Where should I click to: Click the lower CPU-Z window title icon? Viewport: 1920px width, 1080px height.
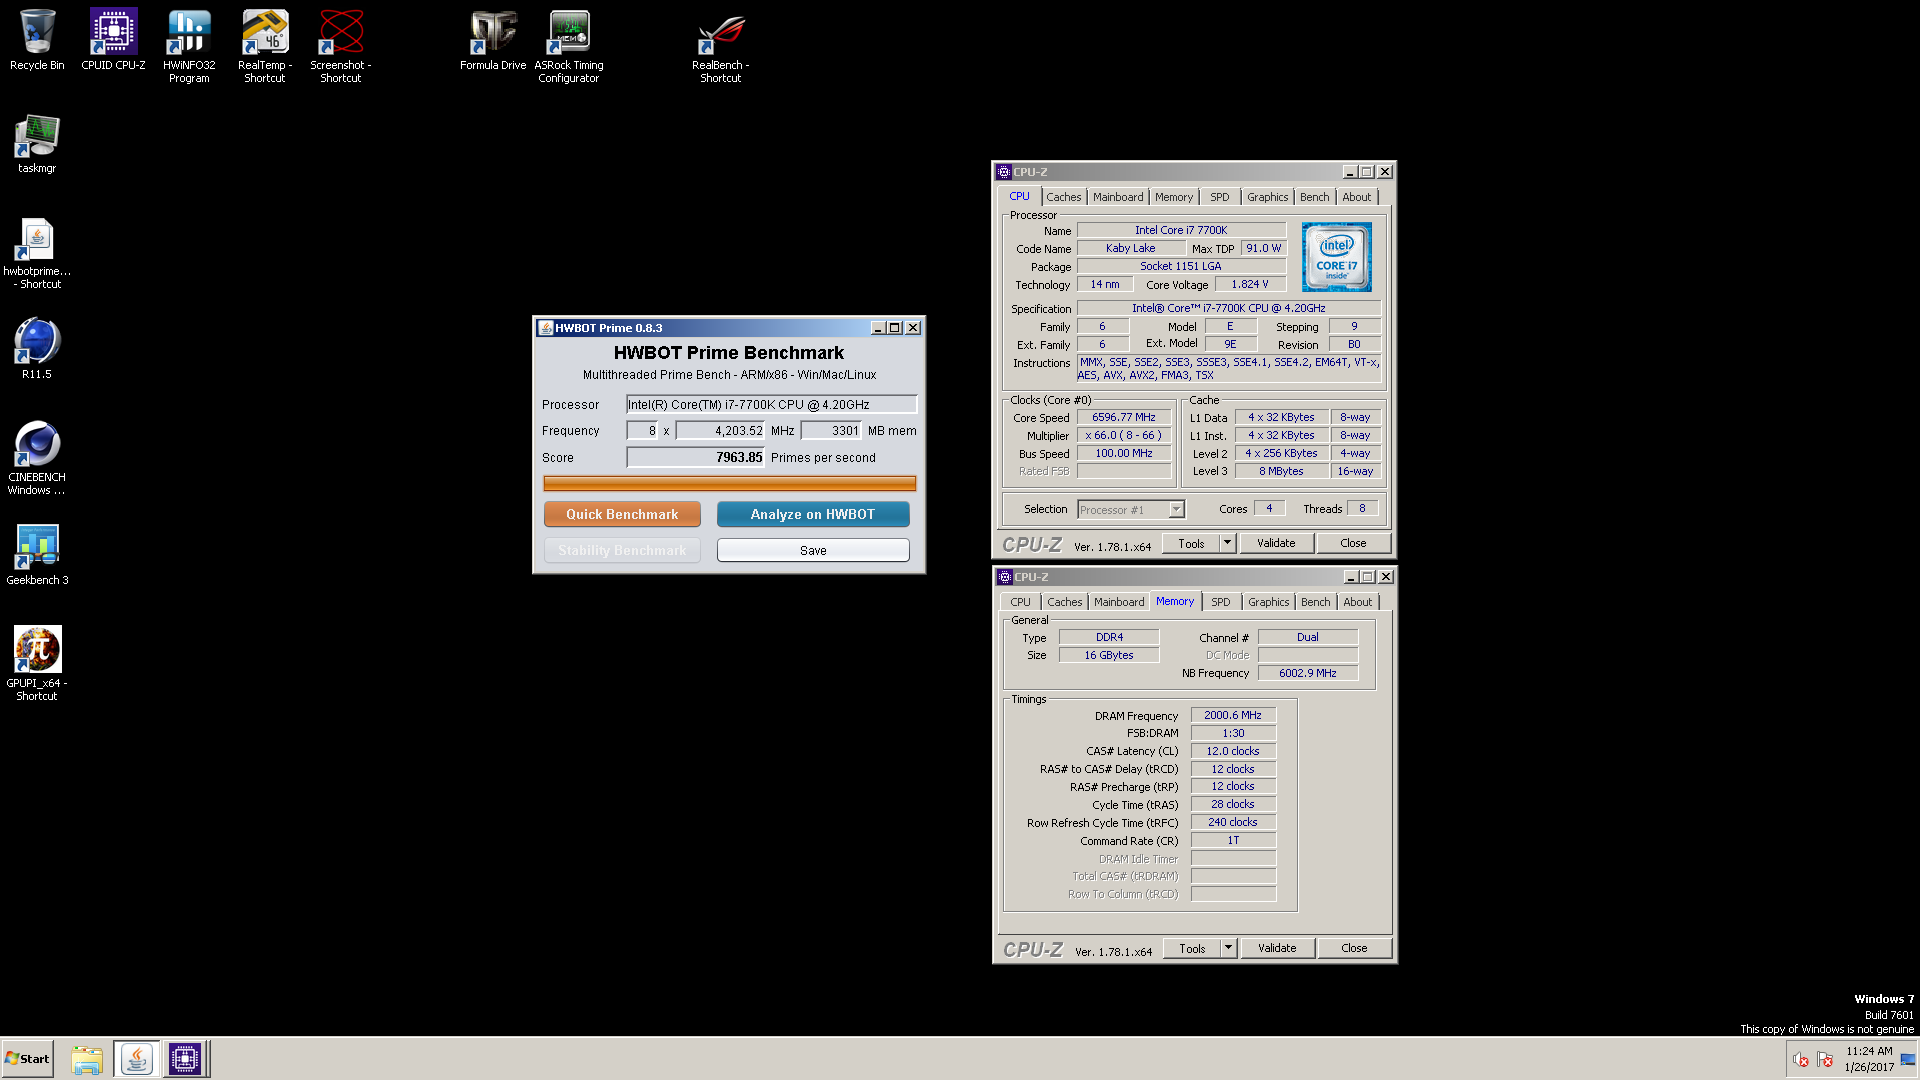1005,577
